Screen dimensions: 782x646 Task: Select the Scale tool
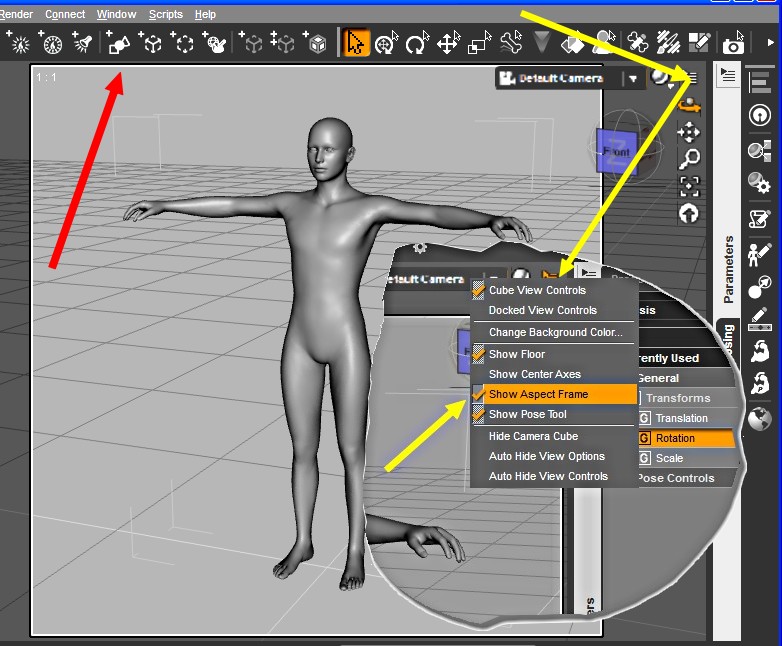(479, 43)
